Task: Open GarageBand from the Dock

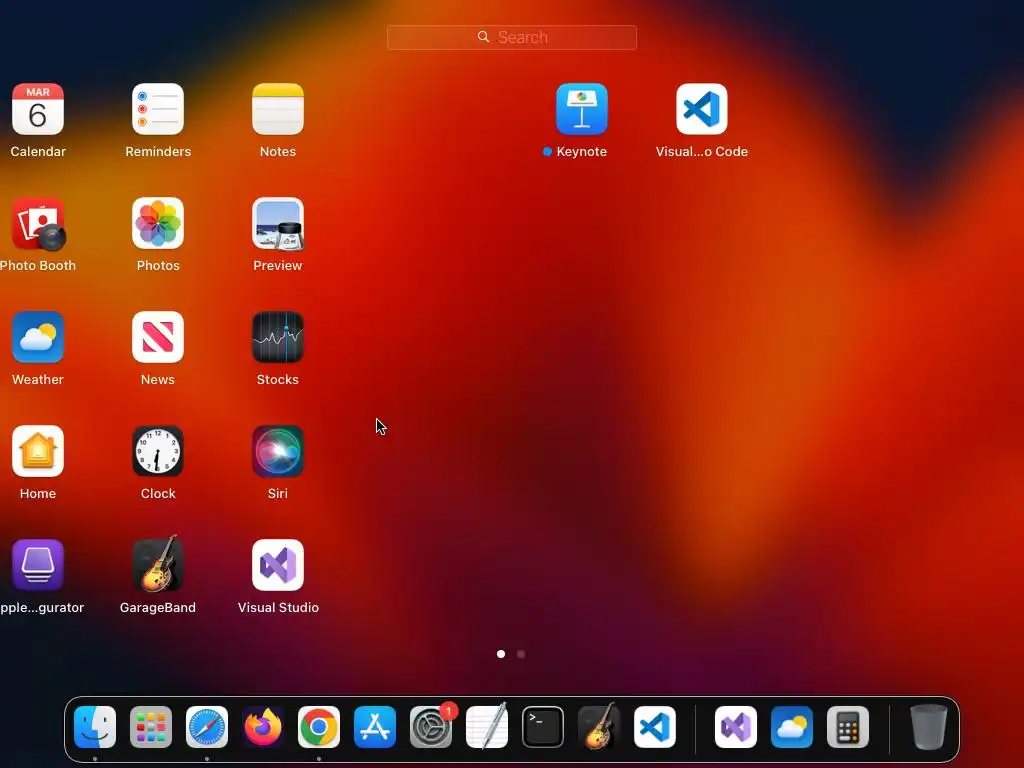Action: pos(599,726)
